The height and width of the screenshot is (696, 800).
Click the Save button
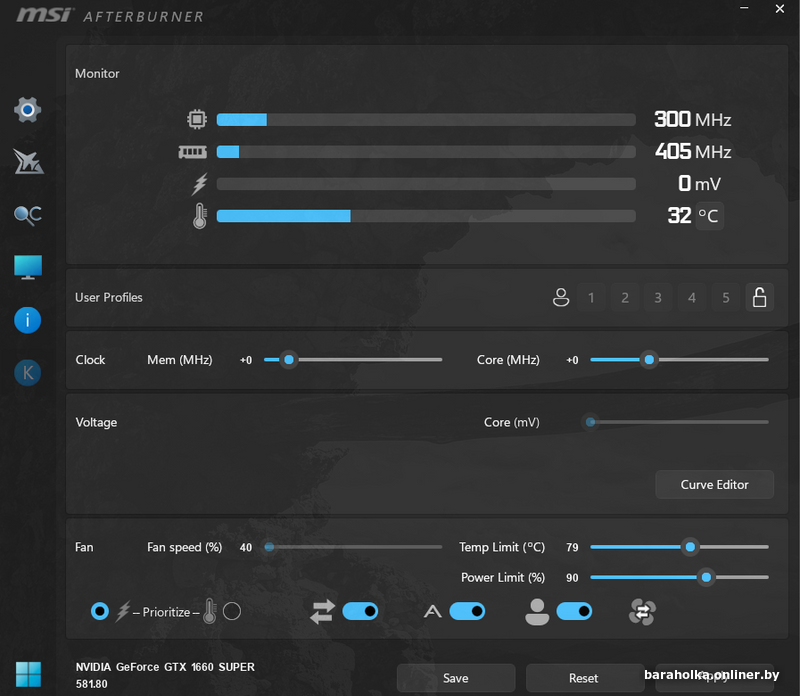(x=456, y=678)
